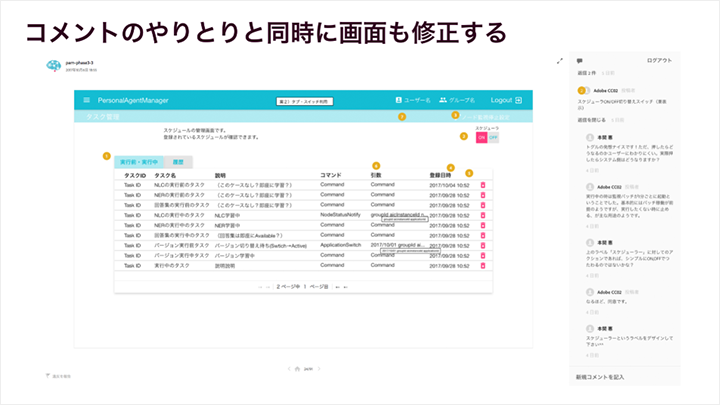Click the 新規コメントを記入 comment field

(601, 376)
